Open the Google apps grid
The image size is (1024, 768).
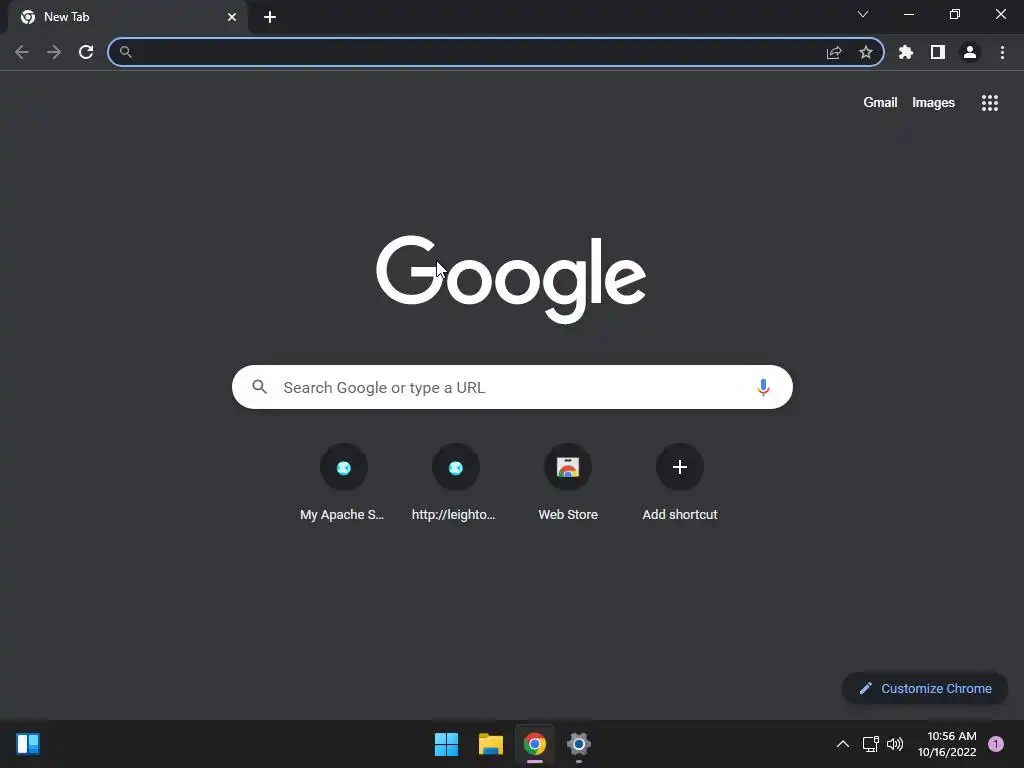pyautogui.click(x=990, y=103)
